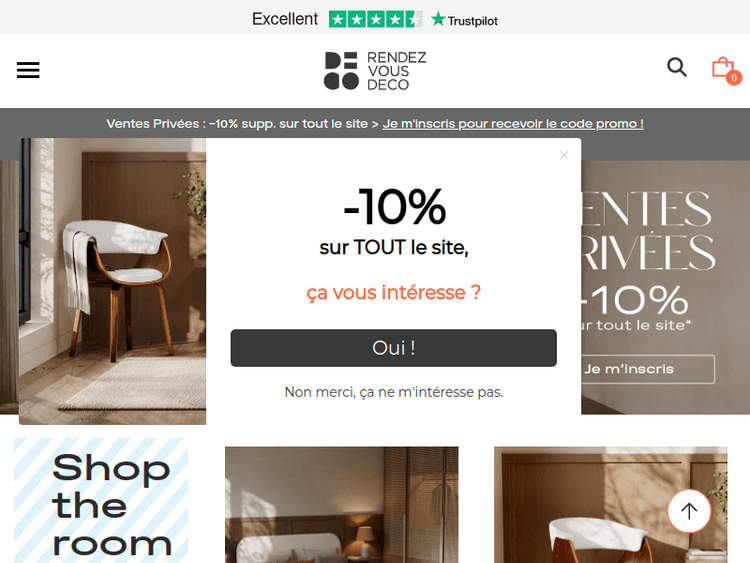Click the Ventes Privées hero banner text
The image size is (750, 563).
click(x=648, y=230)
